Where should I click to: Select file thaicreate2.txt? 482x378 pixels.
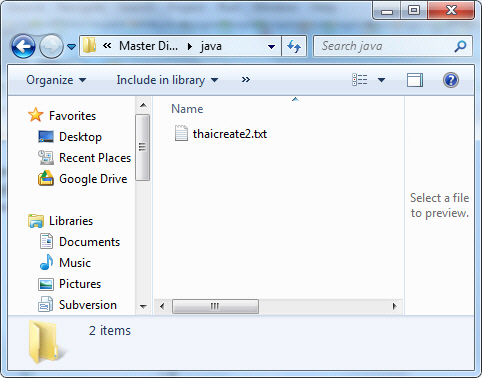(230, 134)
